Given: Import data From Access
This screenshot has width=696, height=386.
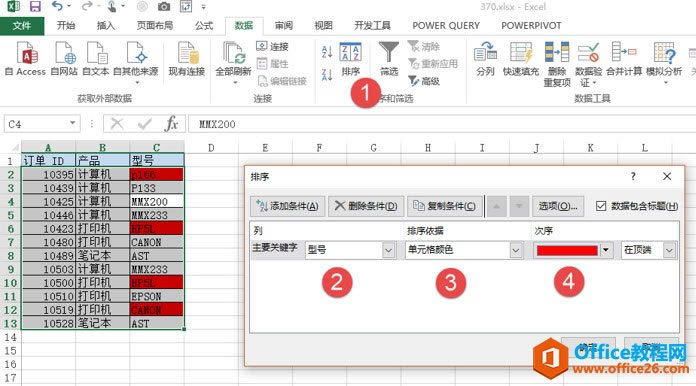Looking at the screenshot, I should click(x=26, y=59).
